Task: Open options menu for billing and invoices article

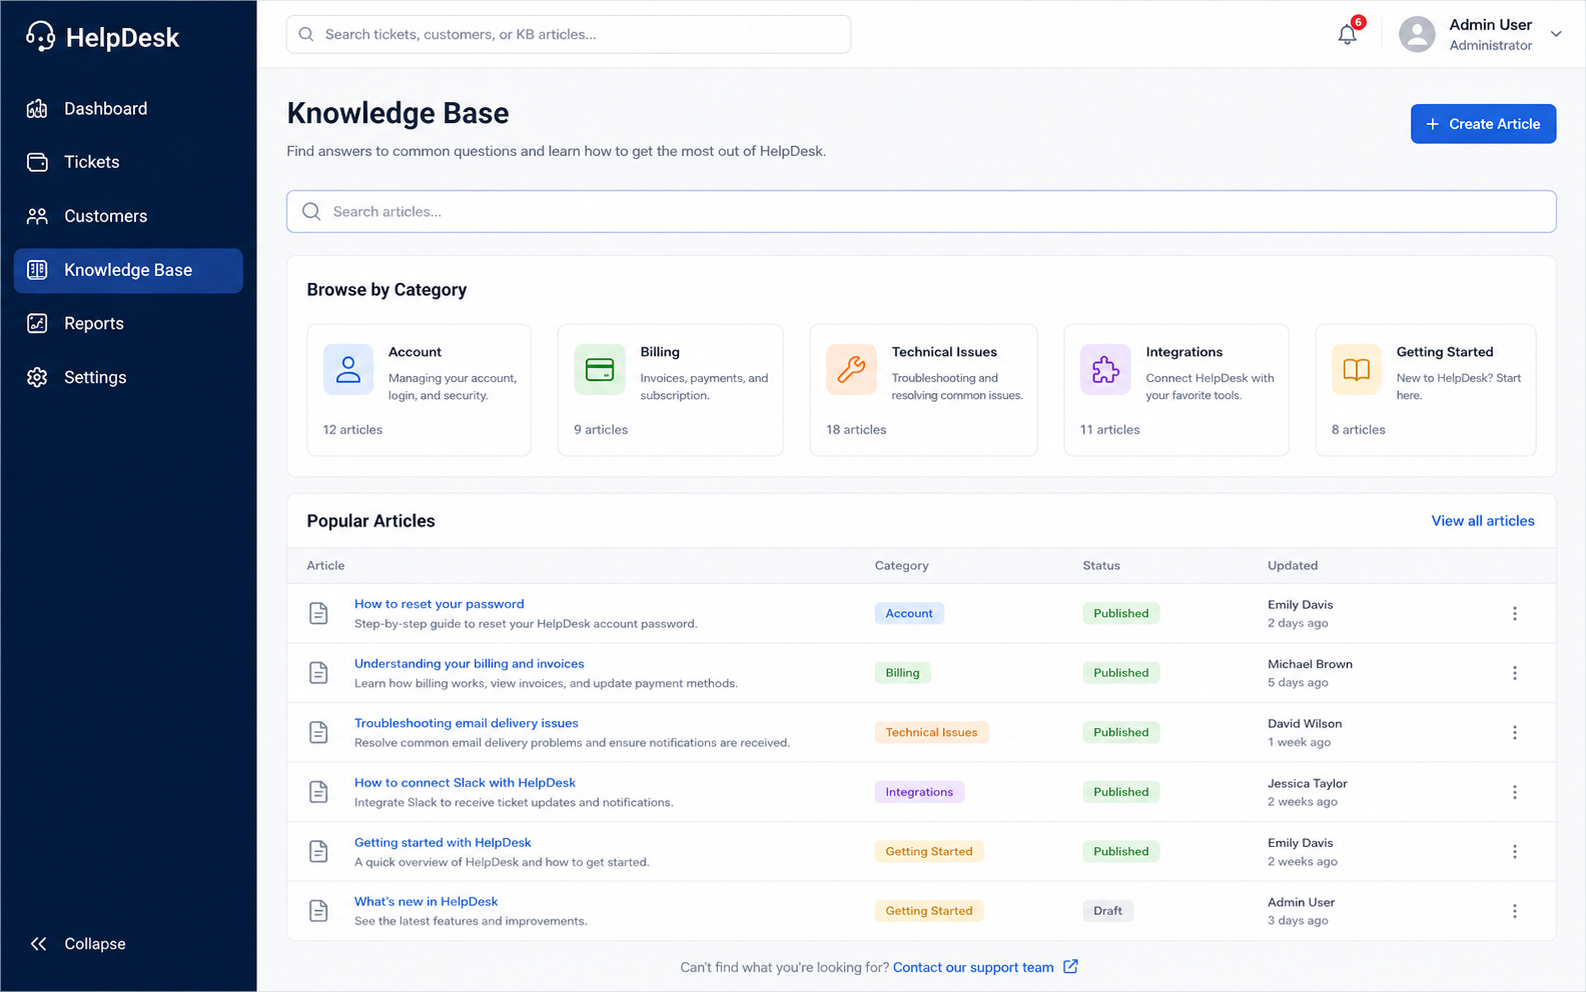Action: click(x=1514, y=673)
